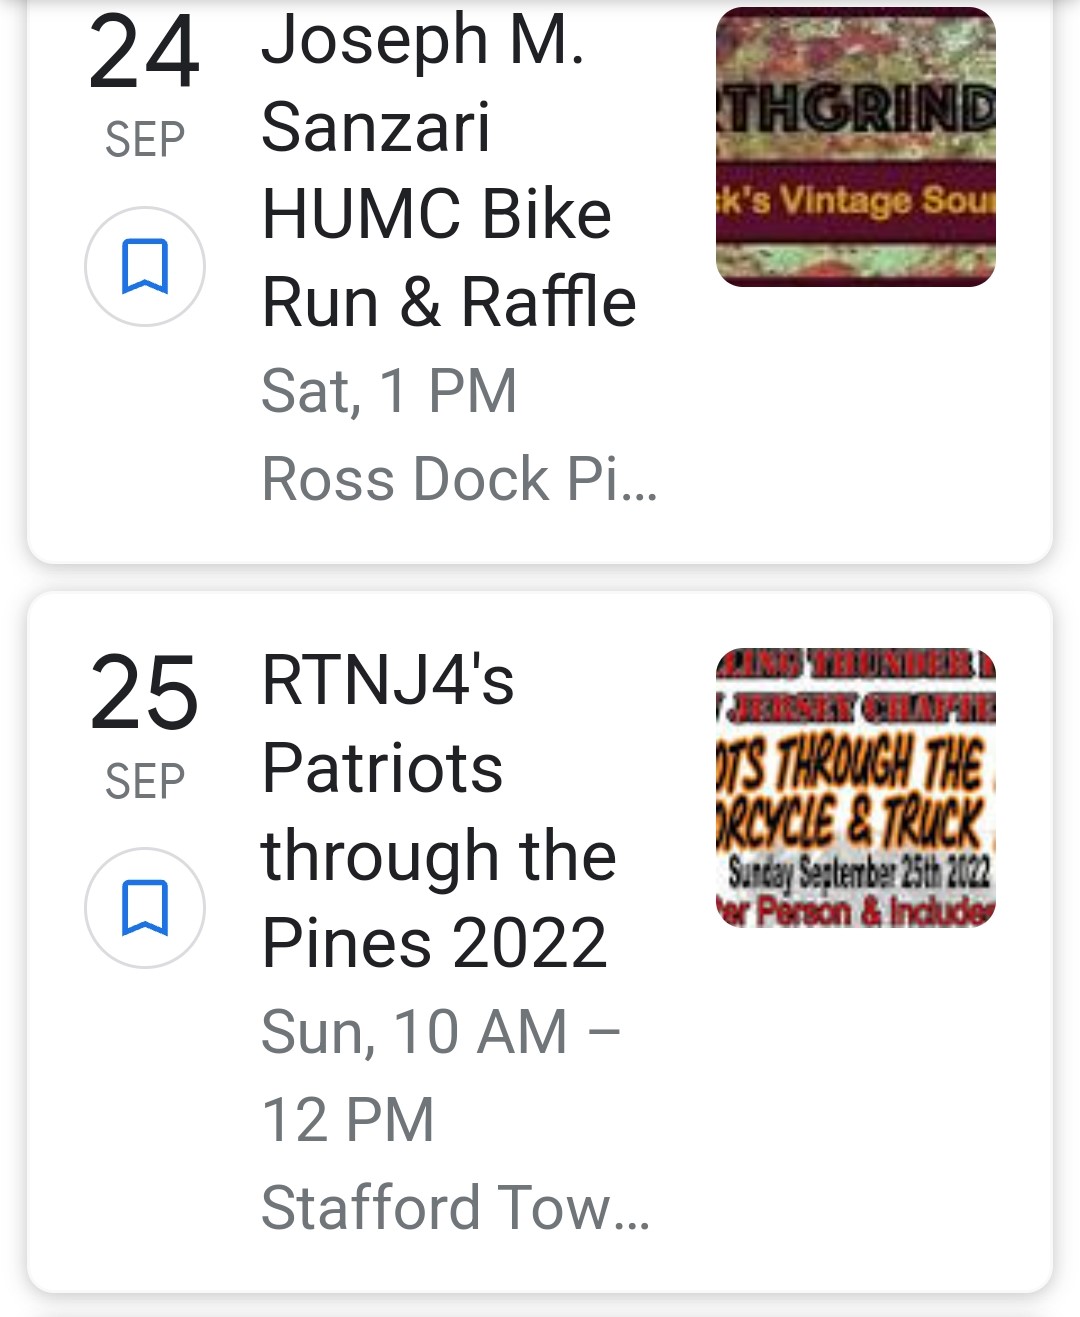Screen dimensions: 1080x1317
Task: Click the 'Motorcycle & Truck' text on flyer
Action: tap(853, 822)
